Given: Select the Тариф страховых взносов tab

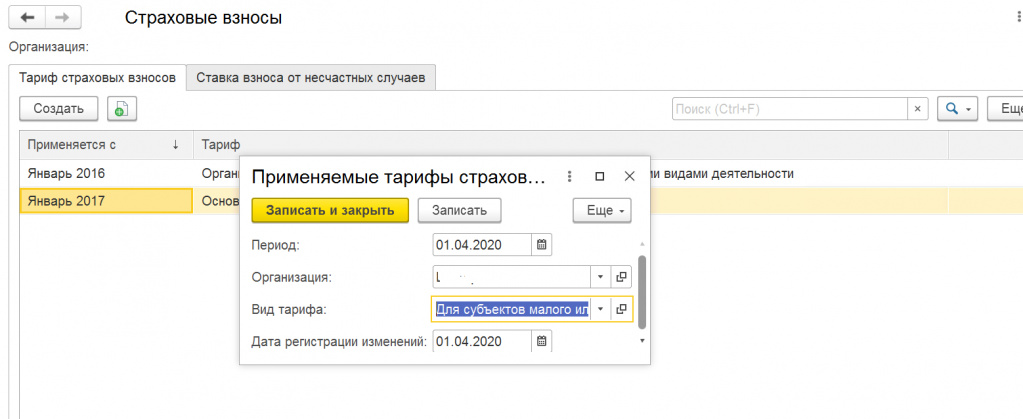Looking at the screenshot, I should [97, 77].
